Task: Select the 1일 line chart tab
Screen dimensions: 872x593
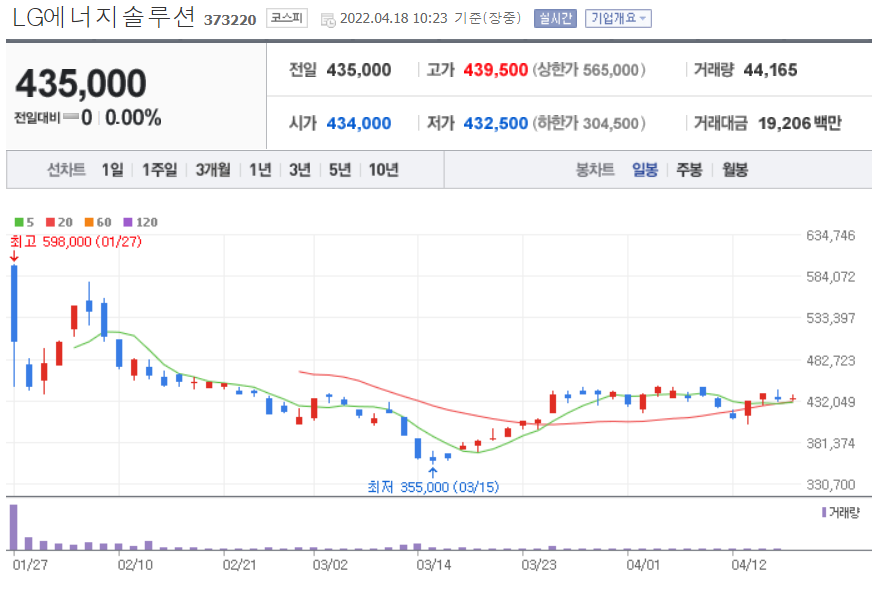Action: tap(112, 169)
